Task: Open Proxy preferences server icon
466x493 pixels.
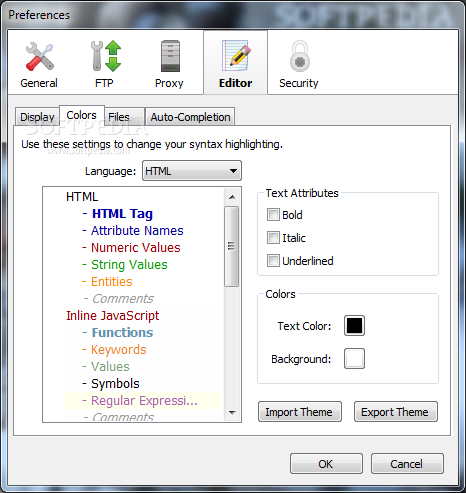Action: tap(170, 56)
